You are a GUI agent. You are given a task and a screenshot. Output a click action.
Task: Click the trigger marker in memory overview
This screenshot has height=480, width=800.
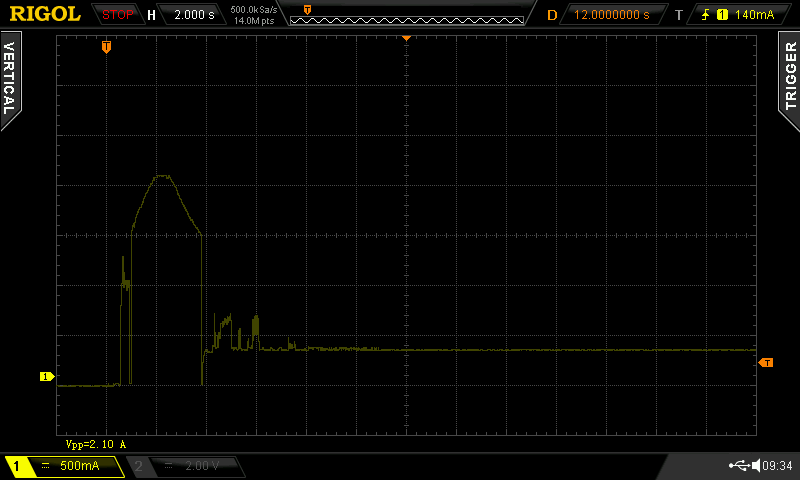pos(307,10)
